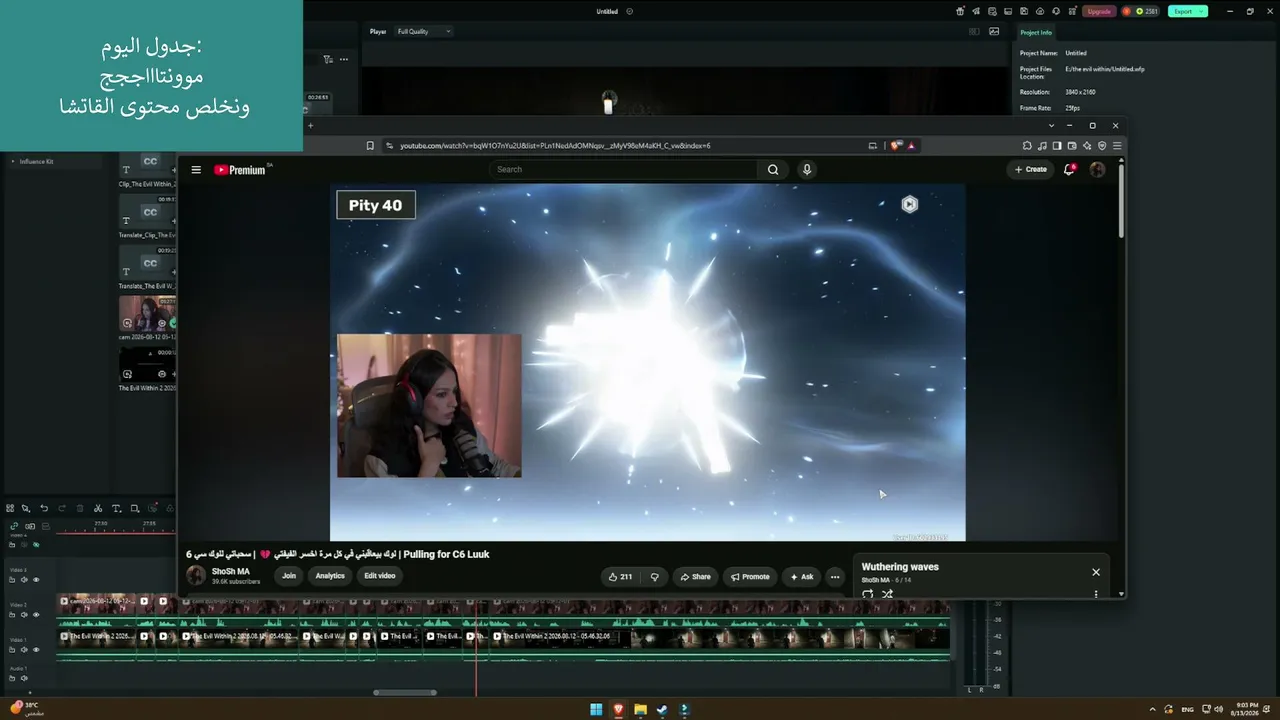Open the ShoSh MA channel name link
This screenshot has height=720, width=1280.
coord(231,572)
